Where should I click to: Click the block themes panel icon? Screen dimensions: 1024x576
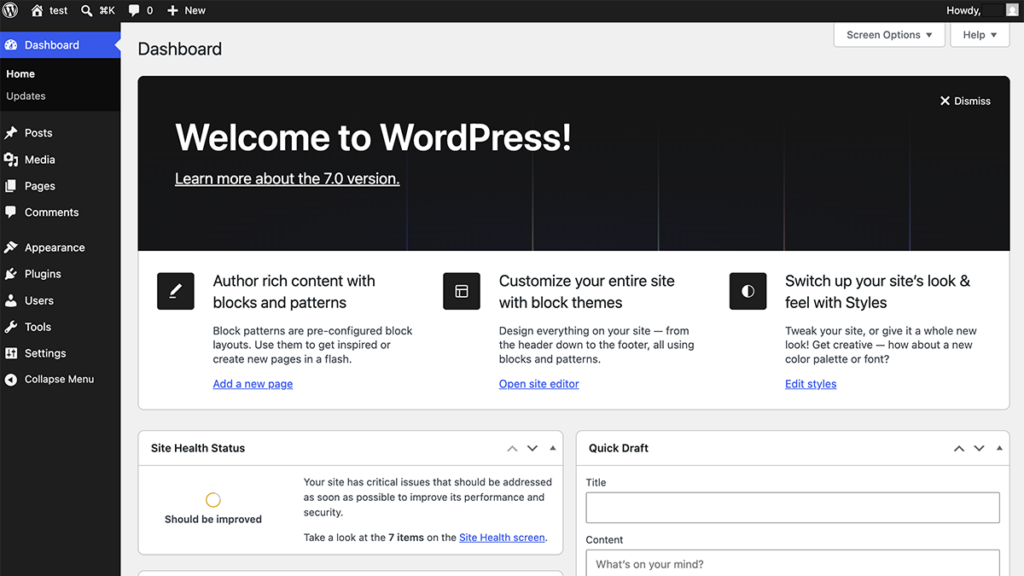pyautogui.click(x=461, y=291)
